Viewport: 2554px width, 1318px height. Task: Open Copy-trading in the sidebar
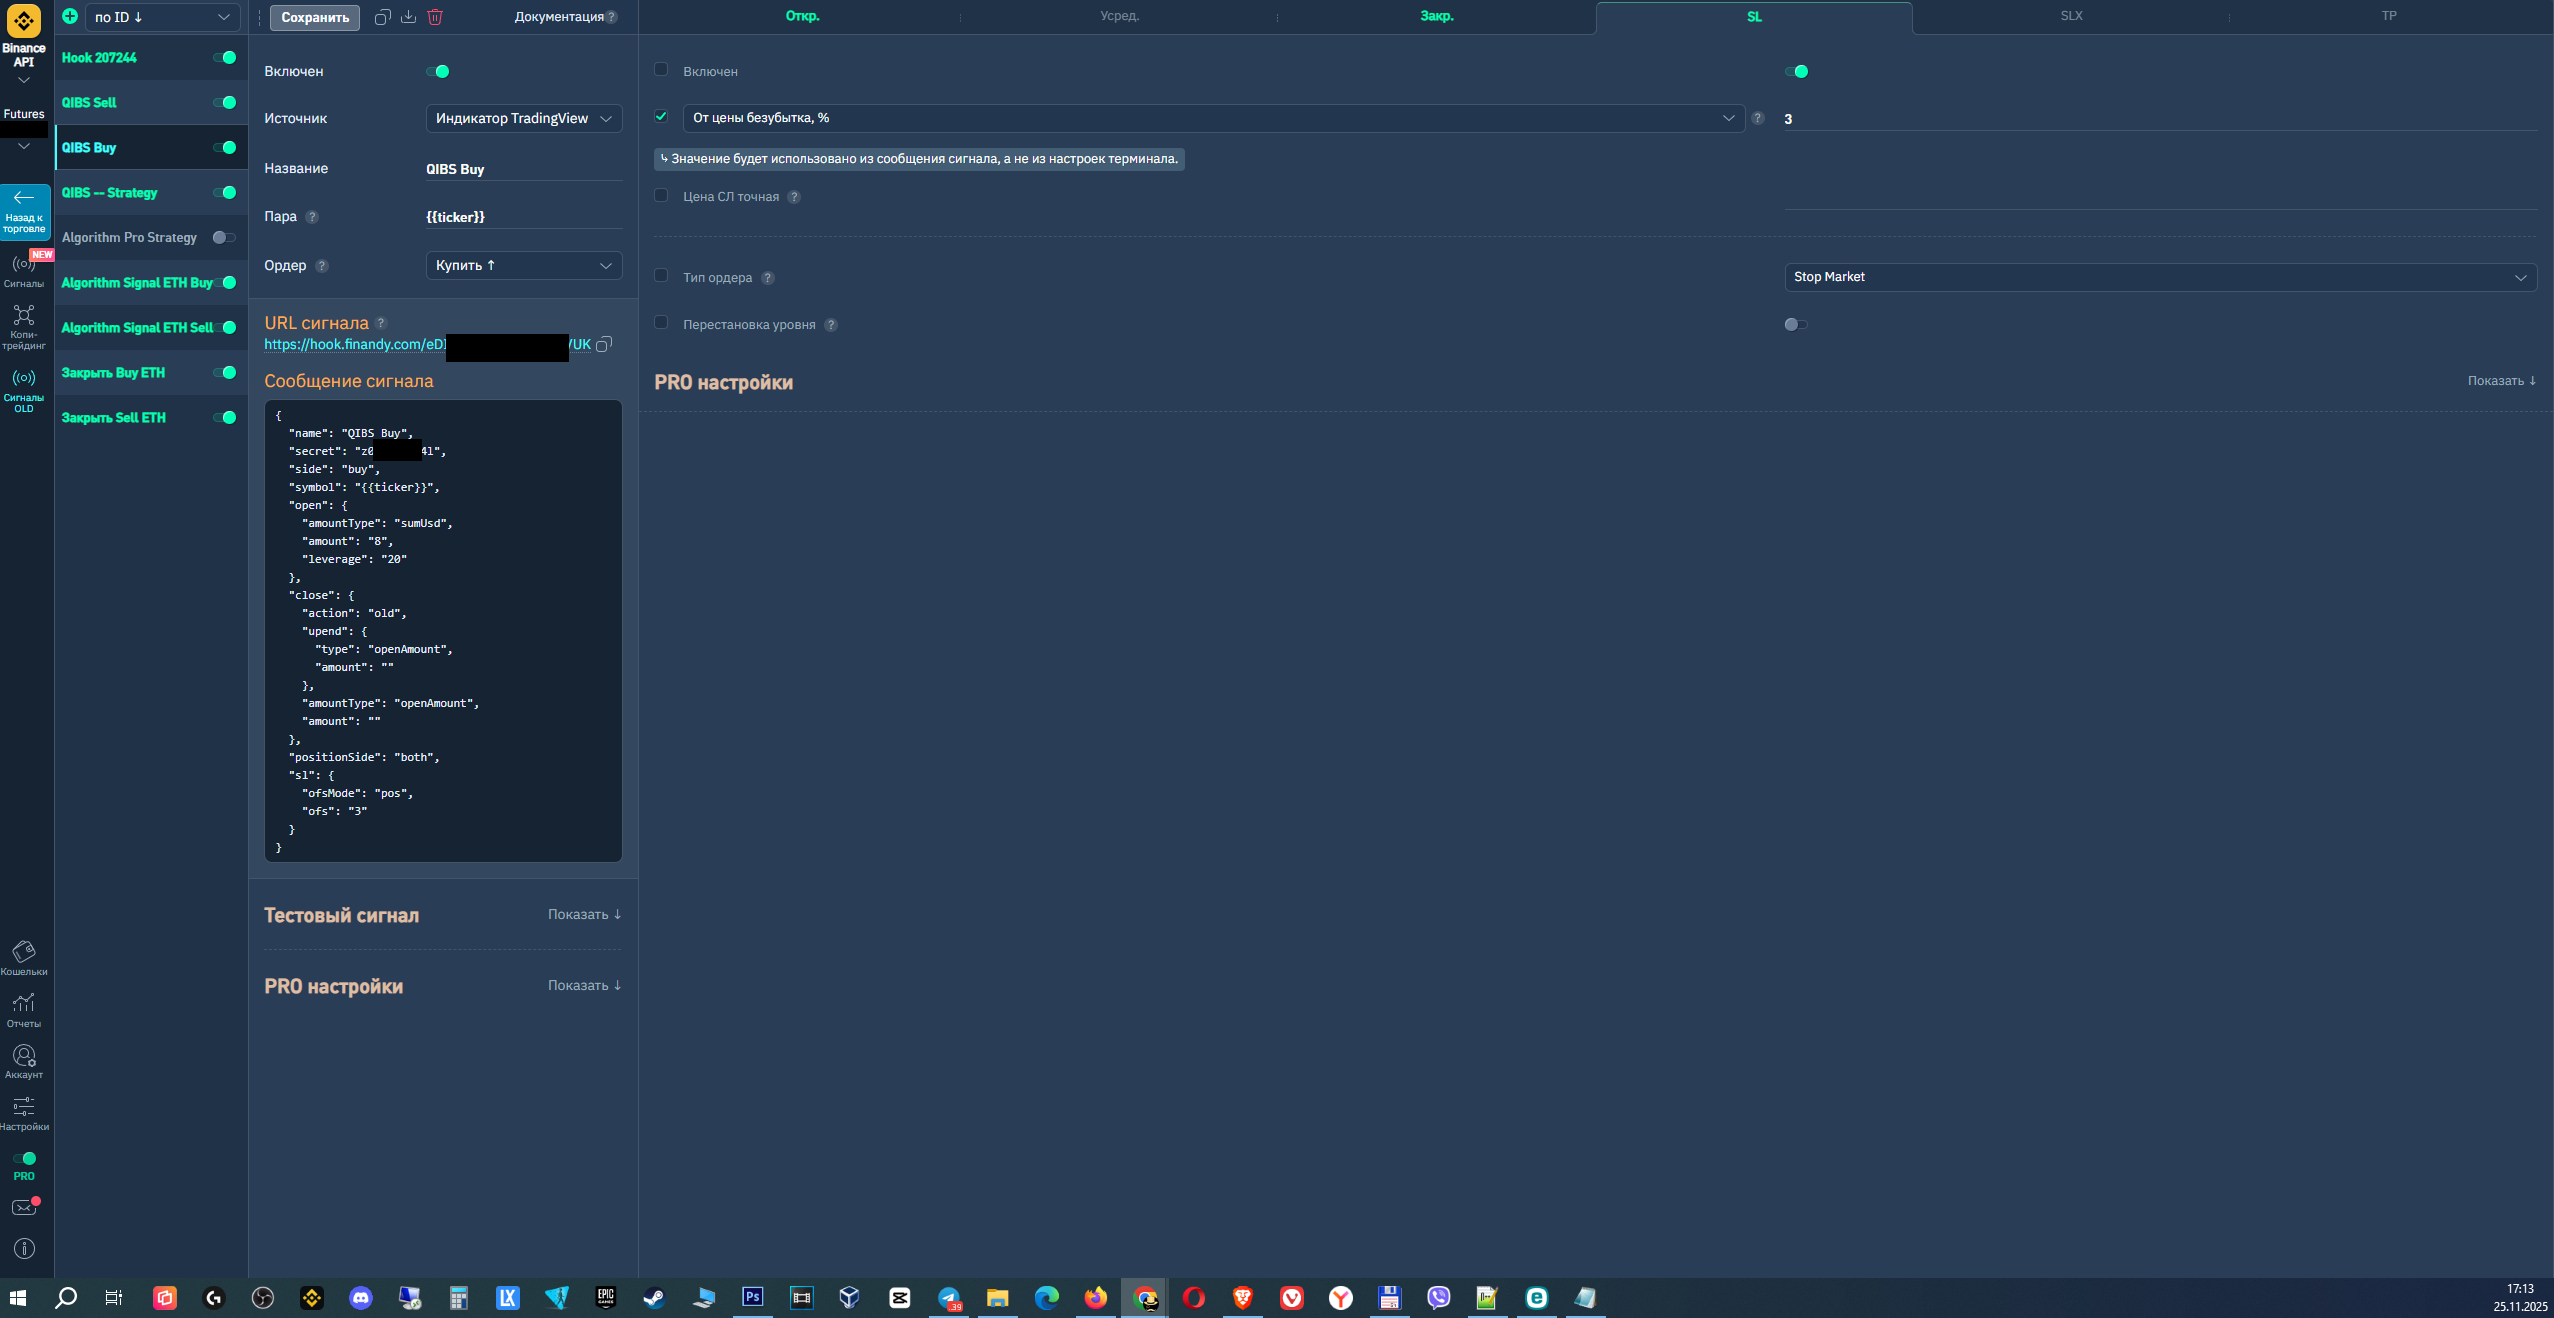coord(24,327)
